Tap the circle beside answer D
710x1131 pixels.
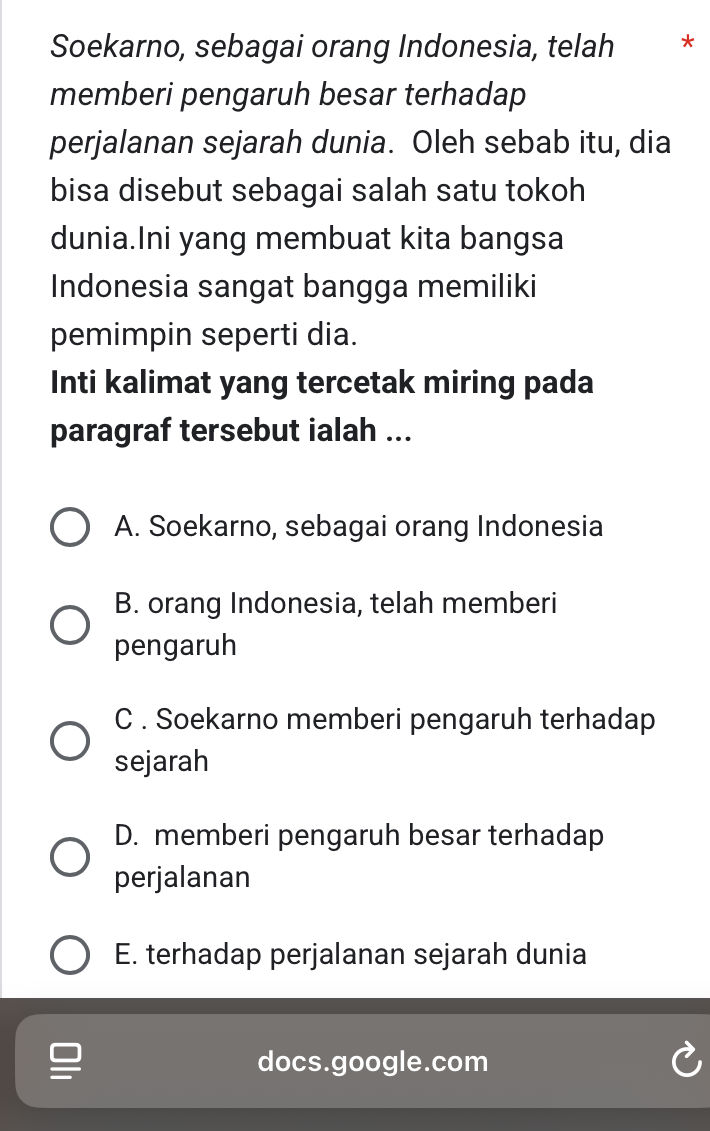[x=69, y=856]
